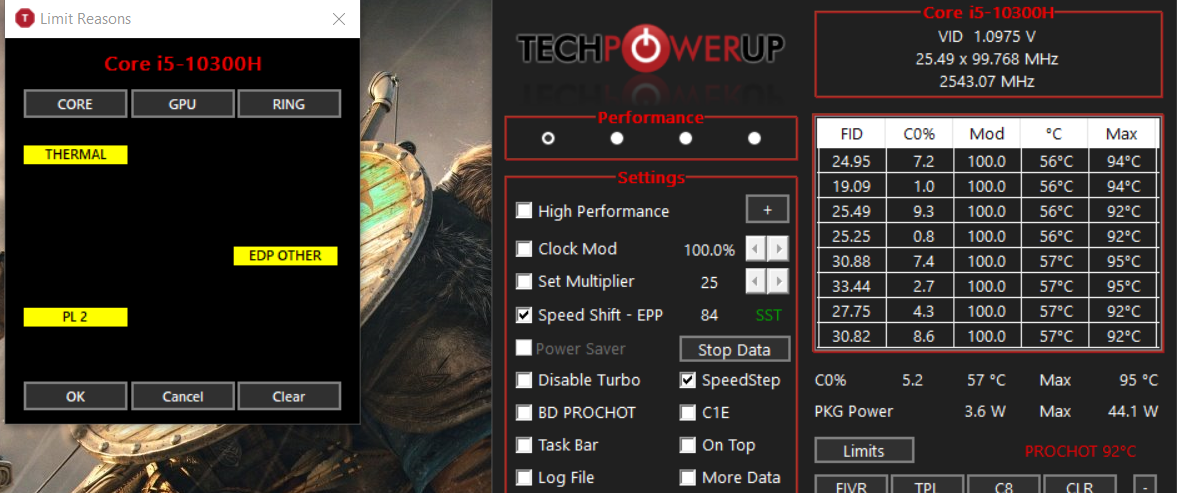Click the Stop Data button
This screenshot has height=493, width=1177.
tap(734, 350)
